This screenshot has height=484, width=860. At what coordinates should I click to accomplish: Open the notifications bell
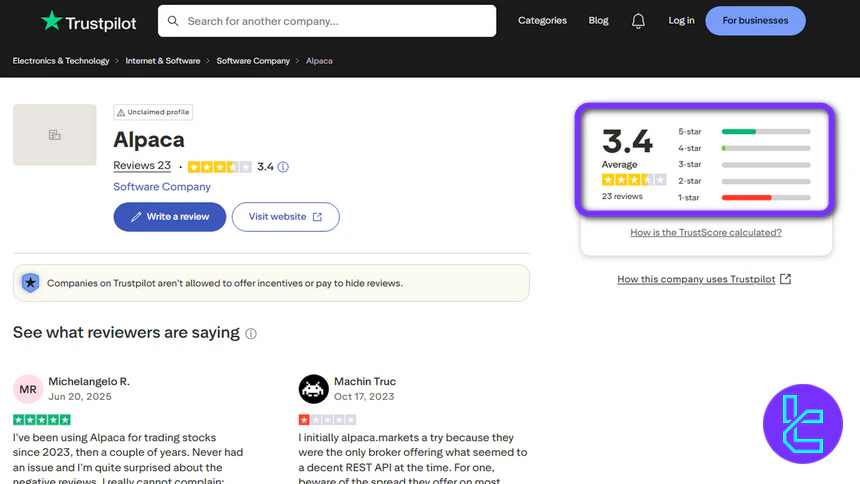[638, 21]
